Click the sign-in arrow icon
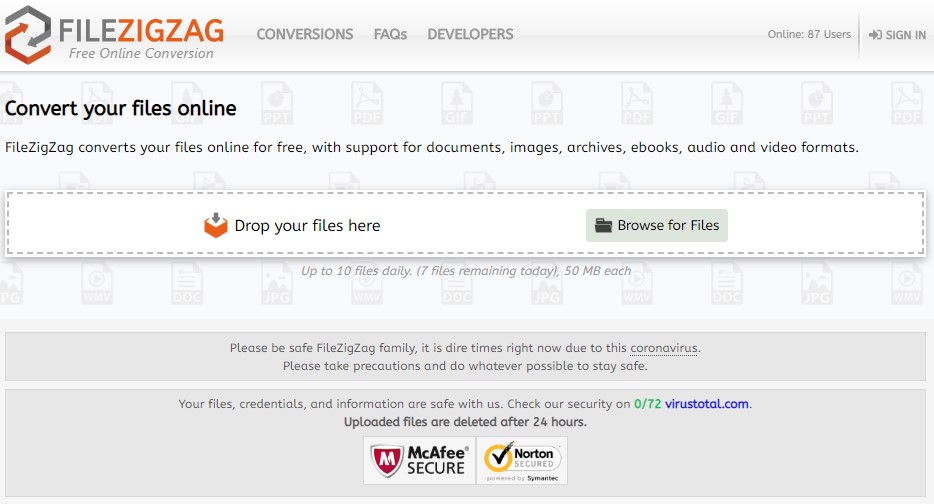The width and height of the screenshot is (934, 504). coord(875,35)
